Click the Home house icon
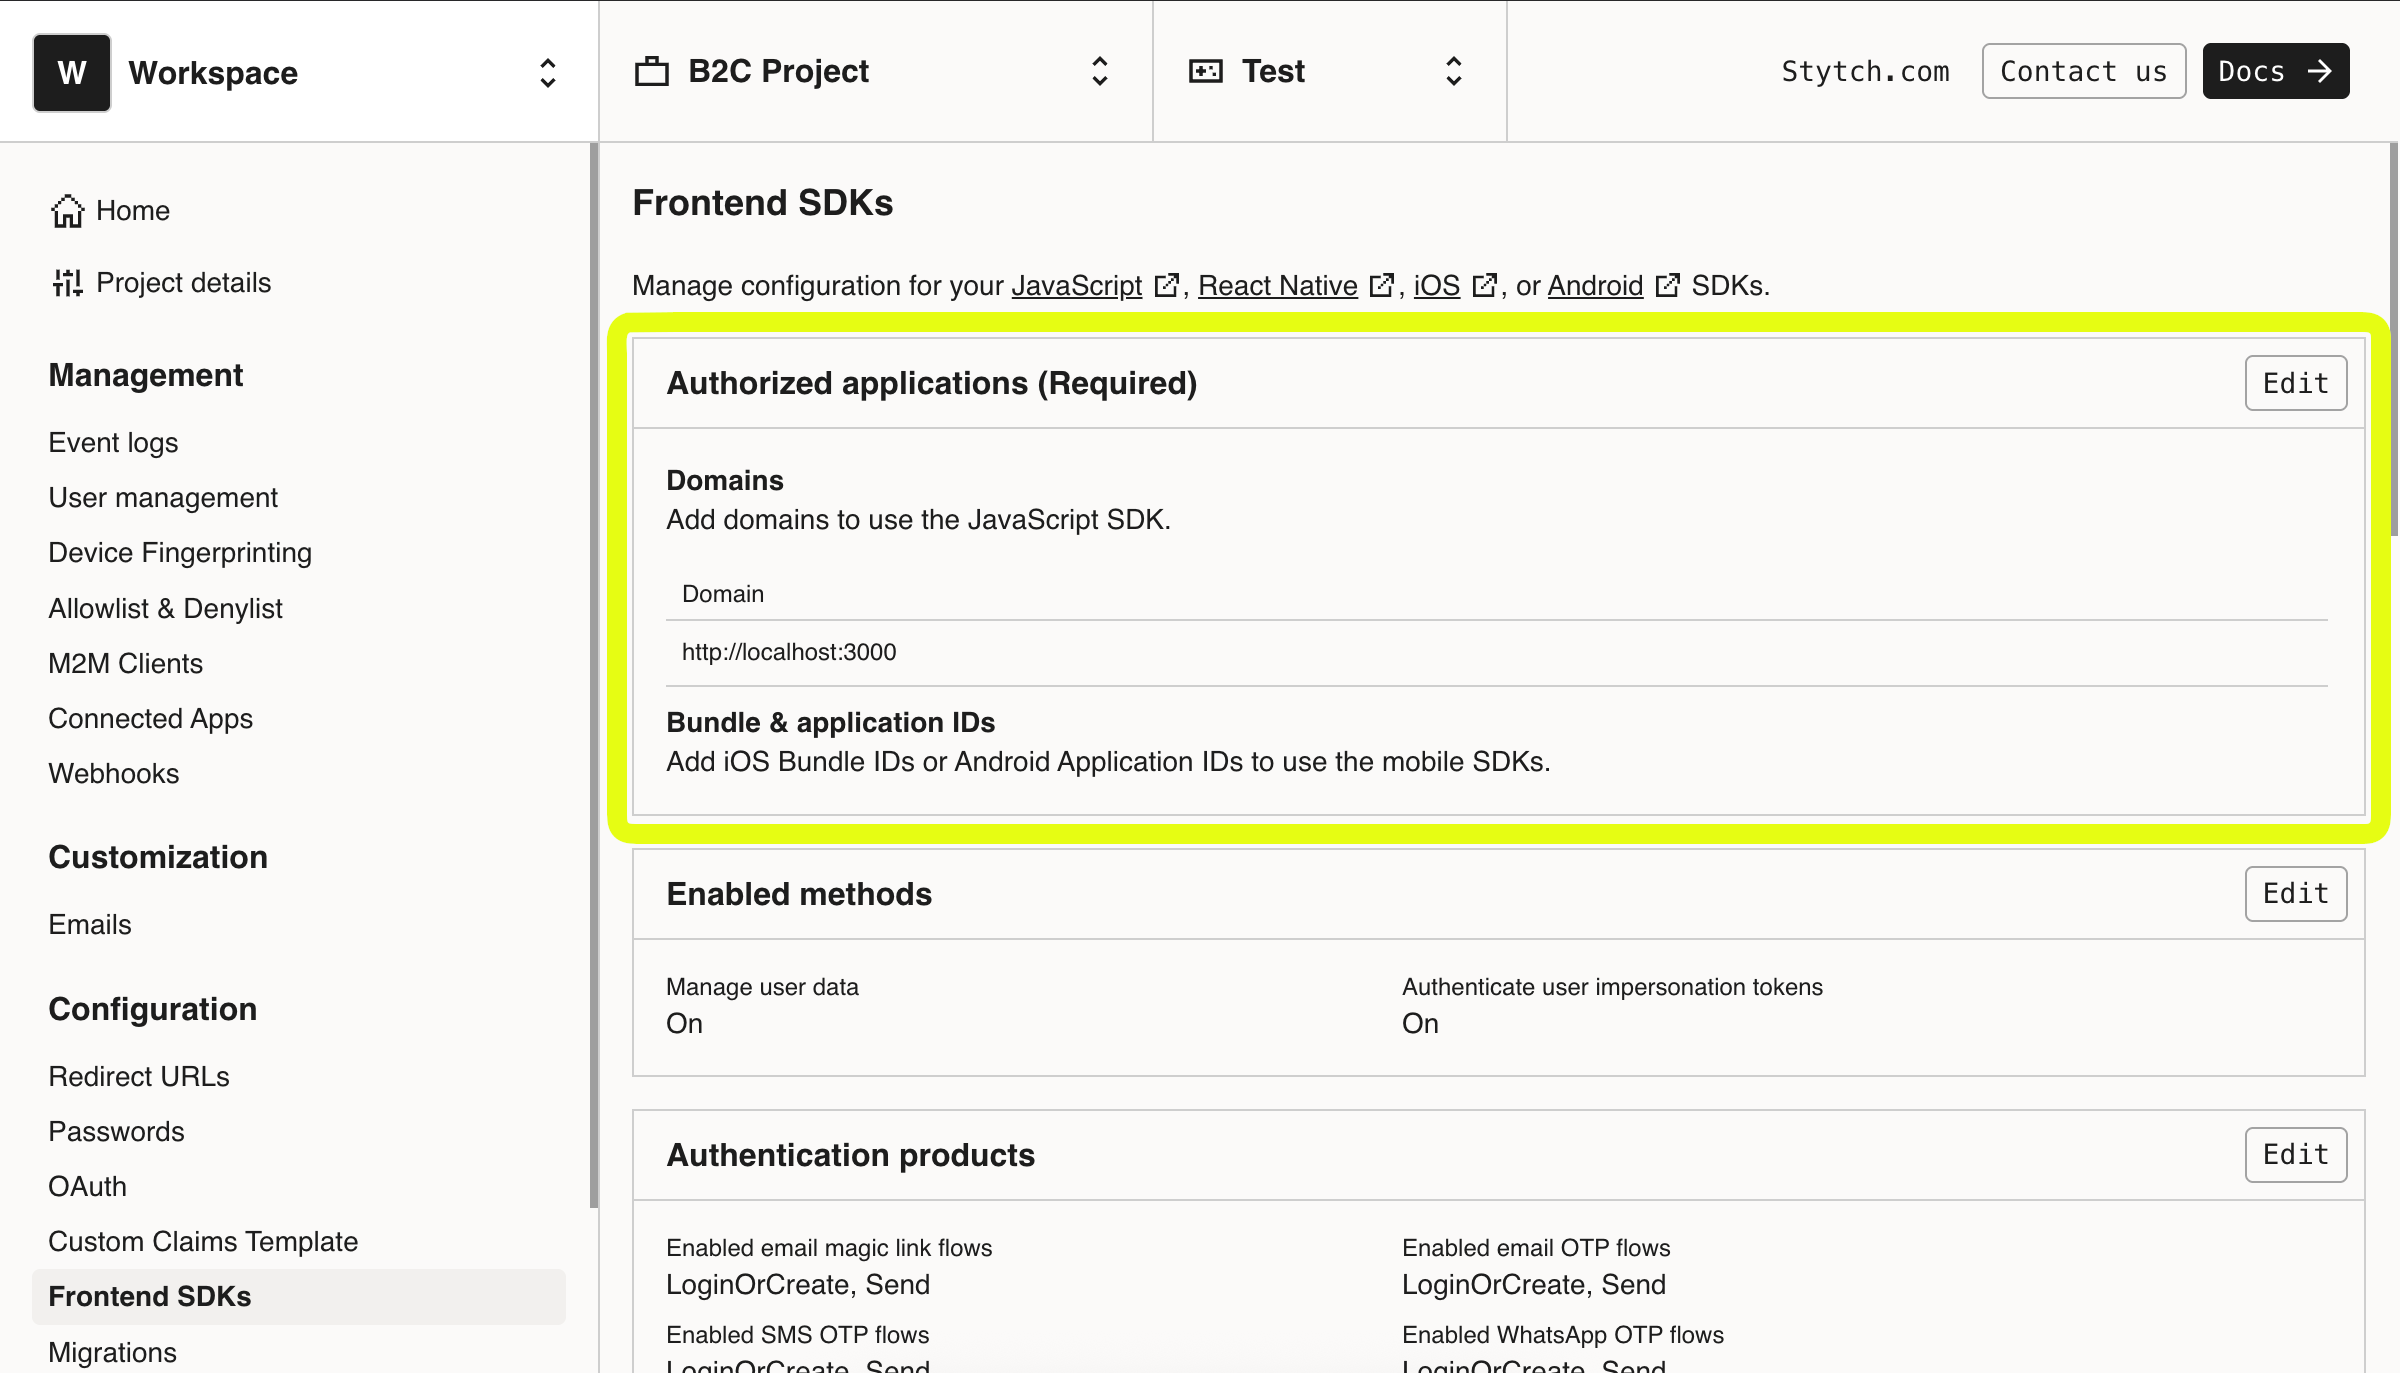Image resolution: width=2400 pixels, height=1373 pixels. 68,211
